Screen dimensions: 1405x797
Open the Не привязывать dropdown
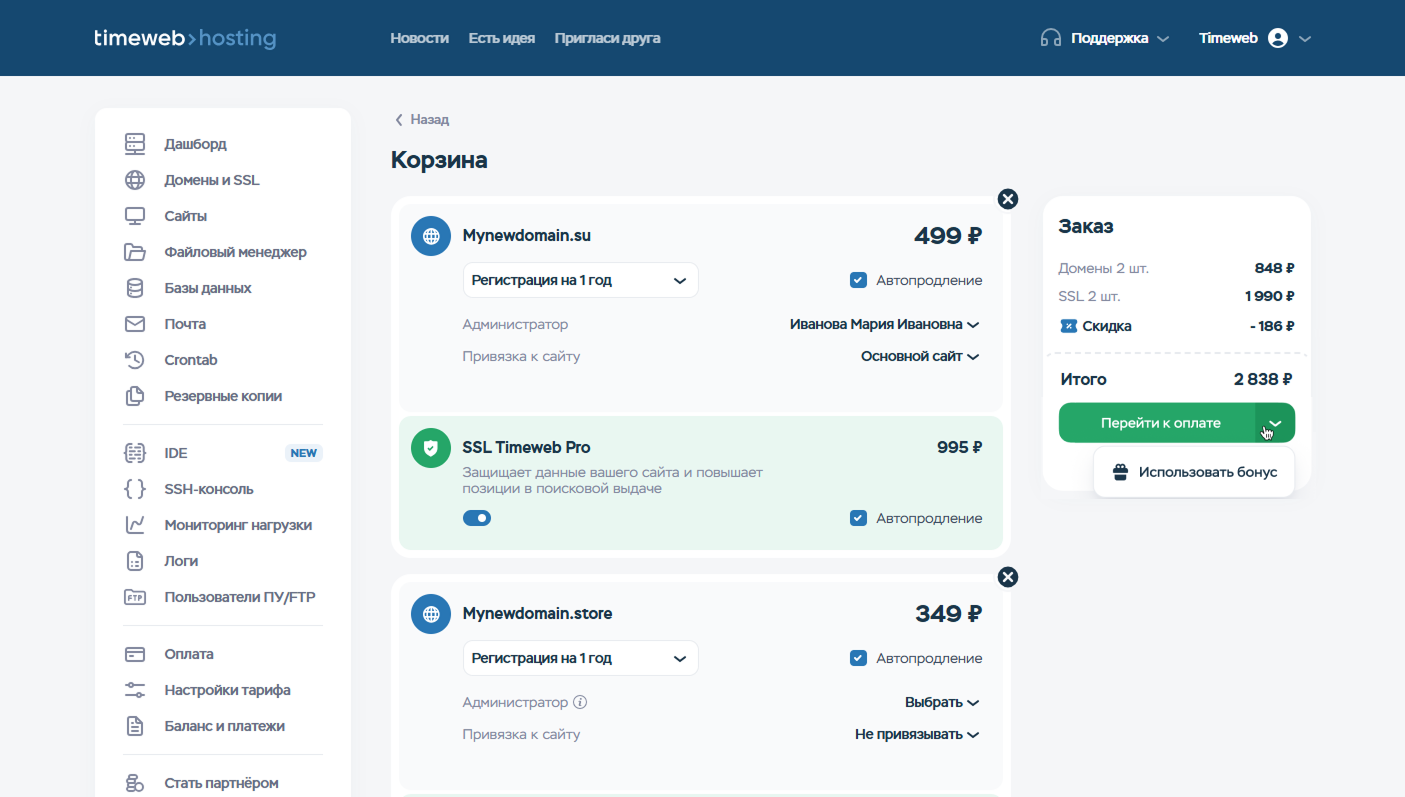pos(917,734)
